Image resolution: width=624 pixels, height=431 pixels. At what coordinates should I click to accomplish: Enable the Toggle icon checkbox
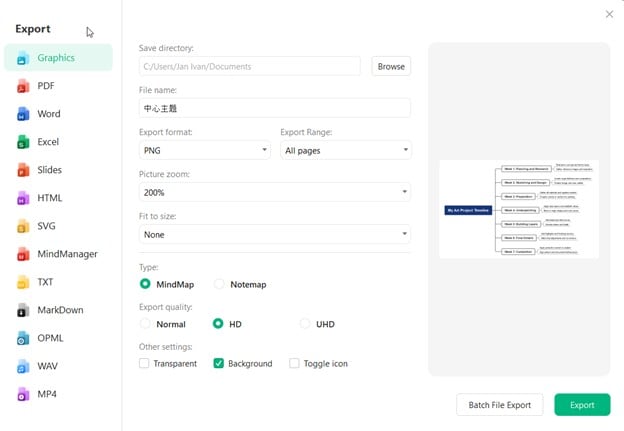[x=294, y=363]
